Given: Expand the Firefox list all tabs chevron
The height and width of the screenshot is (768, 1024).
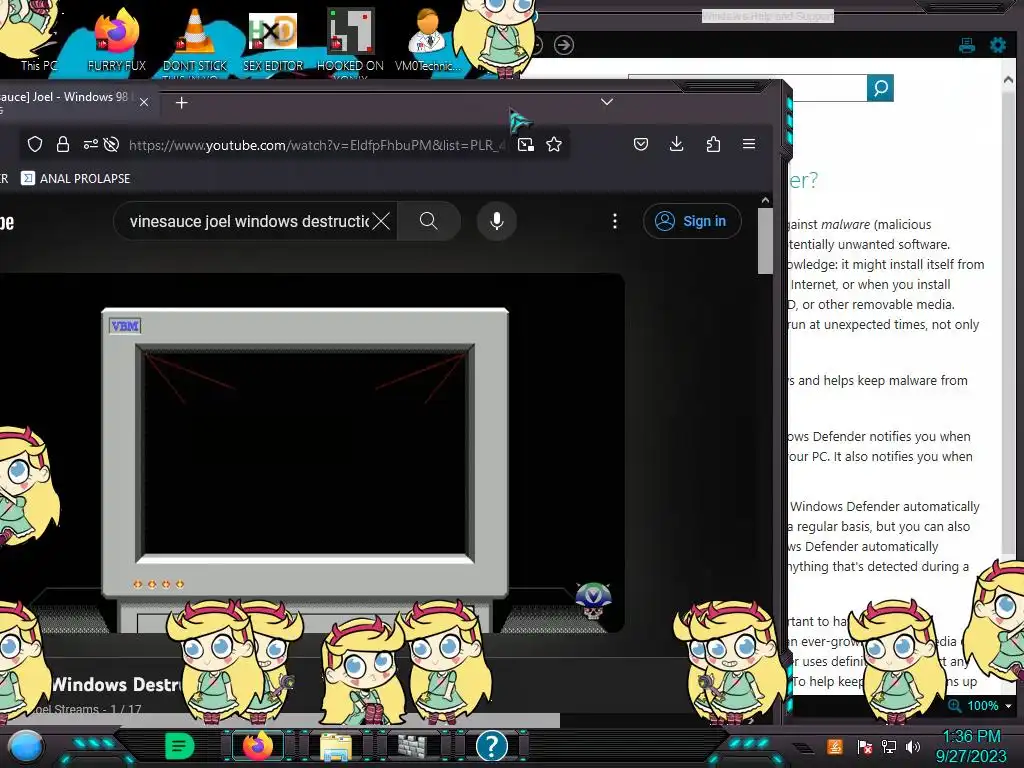Looking at the screenshot, I should [607, 102].
